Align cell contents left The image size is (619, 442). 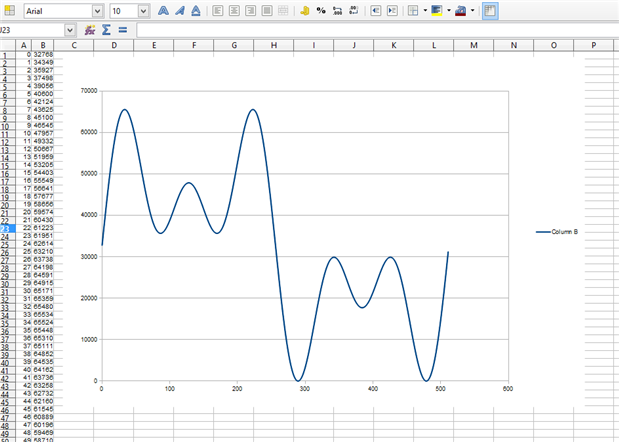[x=218, y=11]
